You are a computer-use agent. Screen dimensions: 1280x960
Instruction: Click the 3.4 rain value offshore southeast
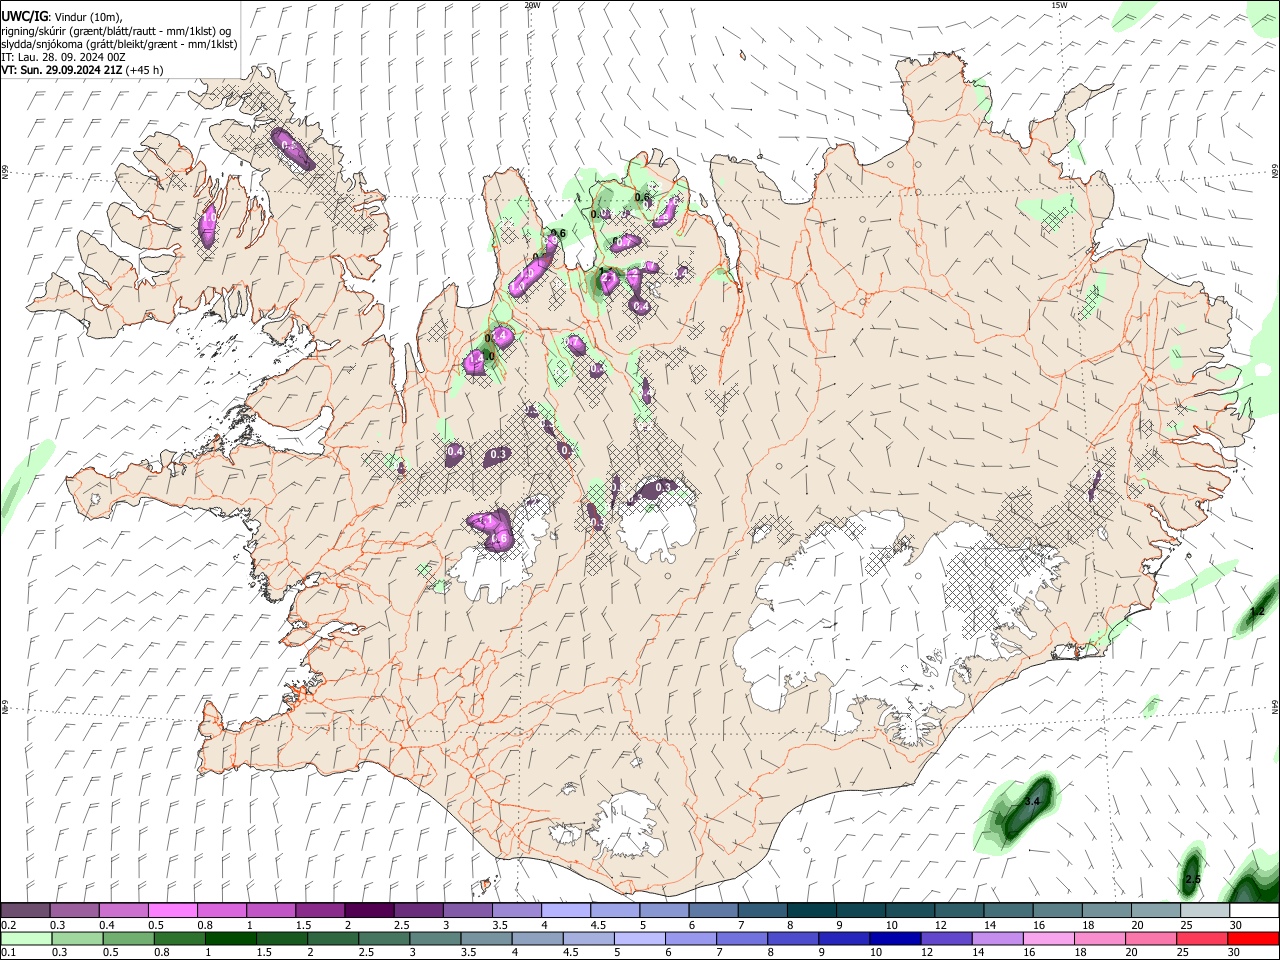coord(1034,802)
